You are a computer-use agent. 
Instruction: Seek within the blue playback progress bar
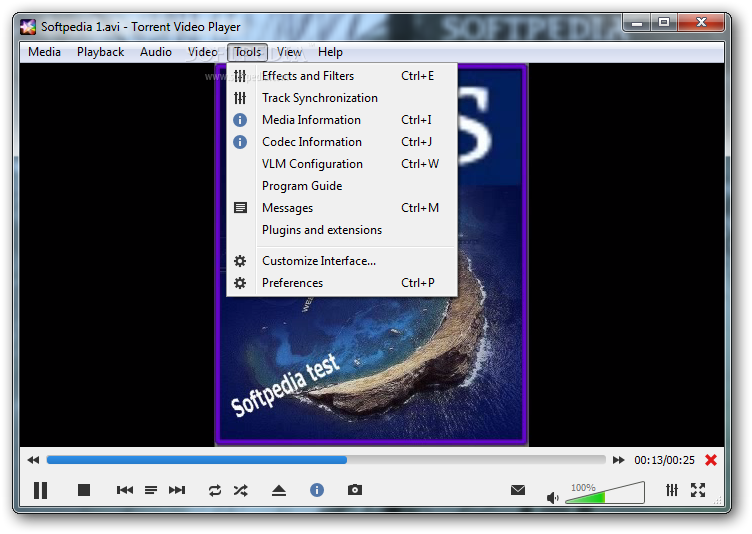[326, 460]
